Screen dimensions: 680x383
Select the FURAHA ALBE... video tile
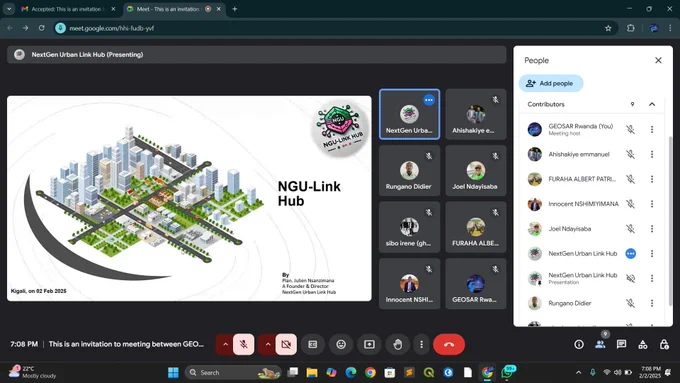coord(476,227)
